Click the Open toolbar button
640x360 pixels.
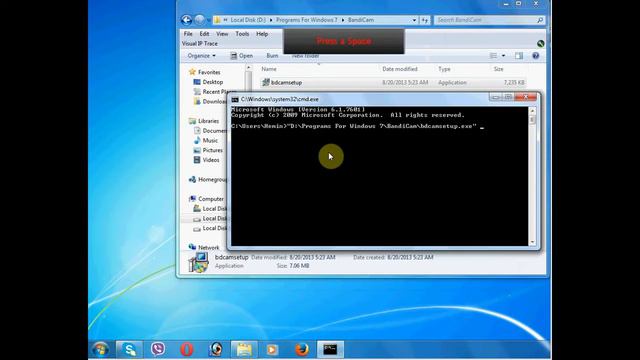[242, 56]
